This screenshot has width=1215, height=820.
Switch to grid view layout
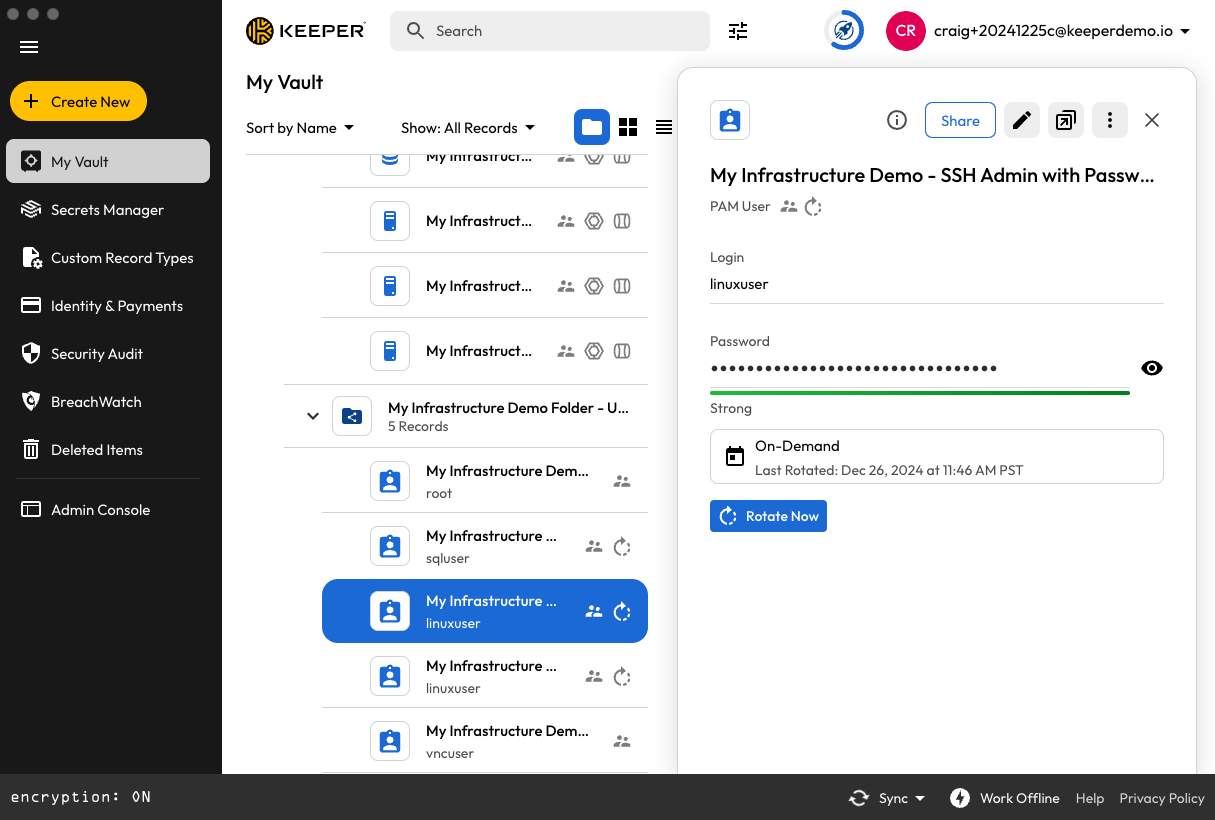(x=628, y=127)
